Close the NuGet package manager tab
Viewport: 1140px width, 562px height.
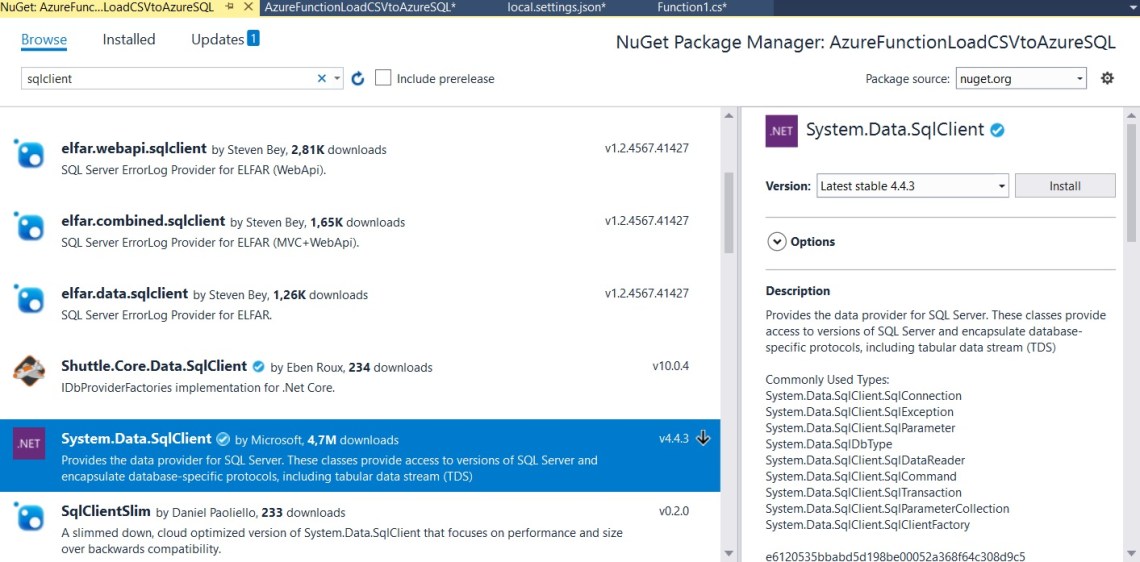(248, 7)
